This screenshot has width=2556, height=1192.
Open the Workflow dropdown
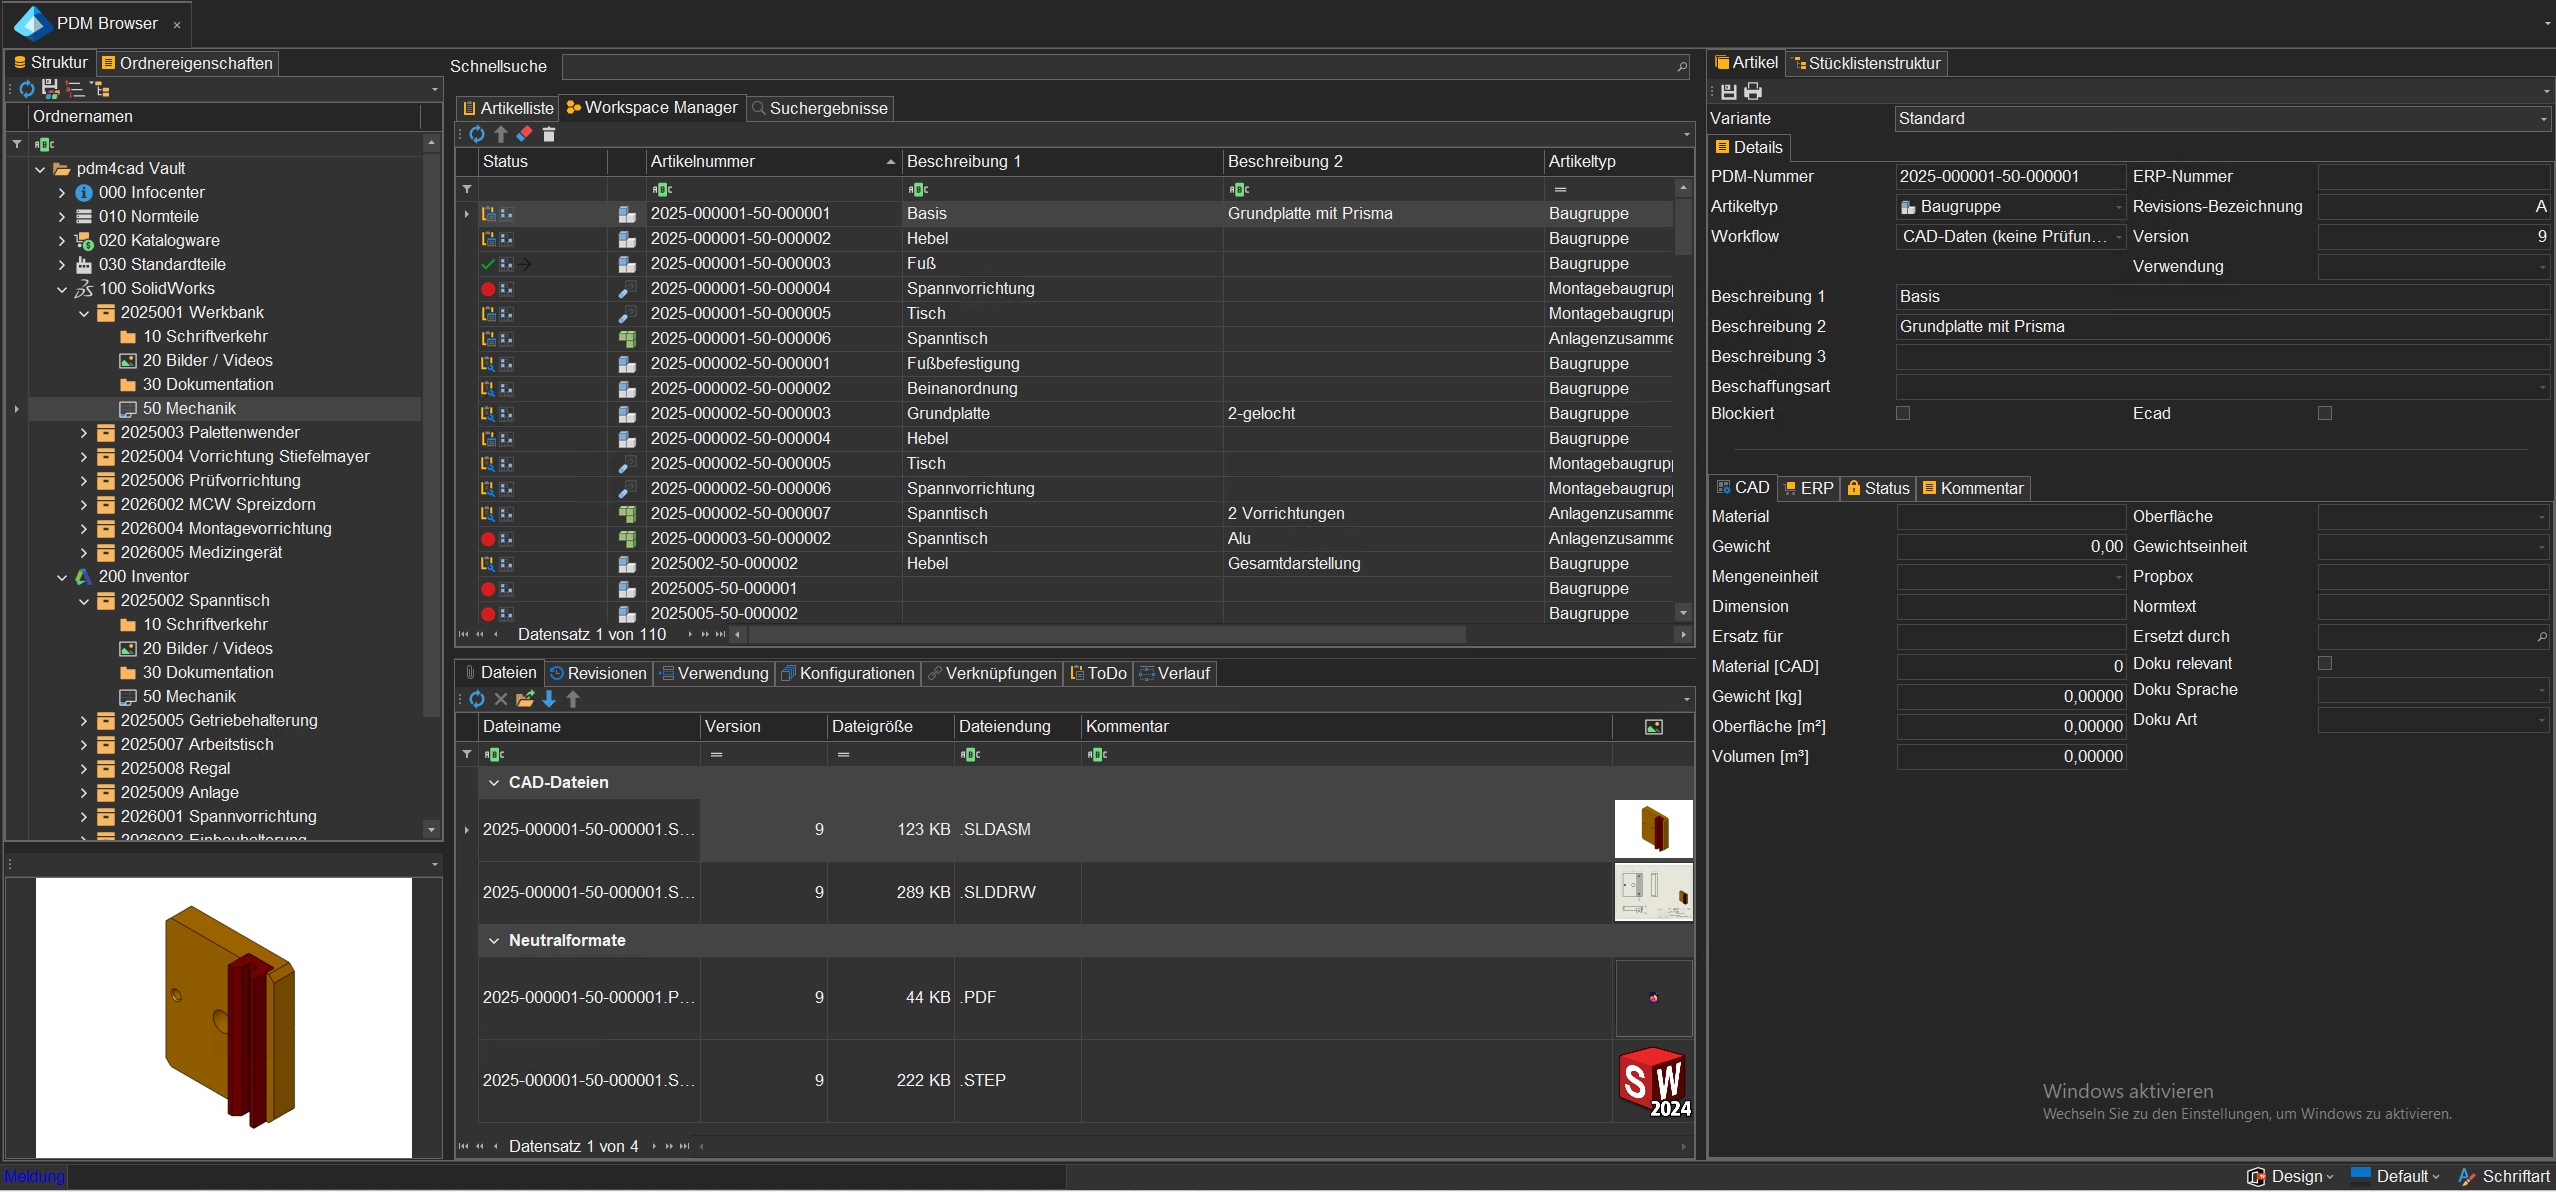pyautogui.click(x=2119, y=237)
